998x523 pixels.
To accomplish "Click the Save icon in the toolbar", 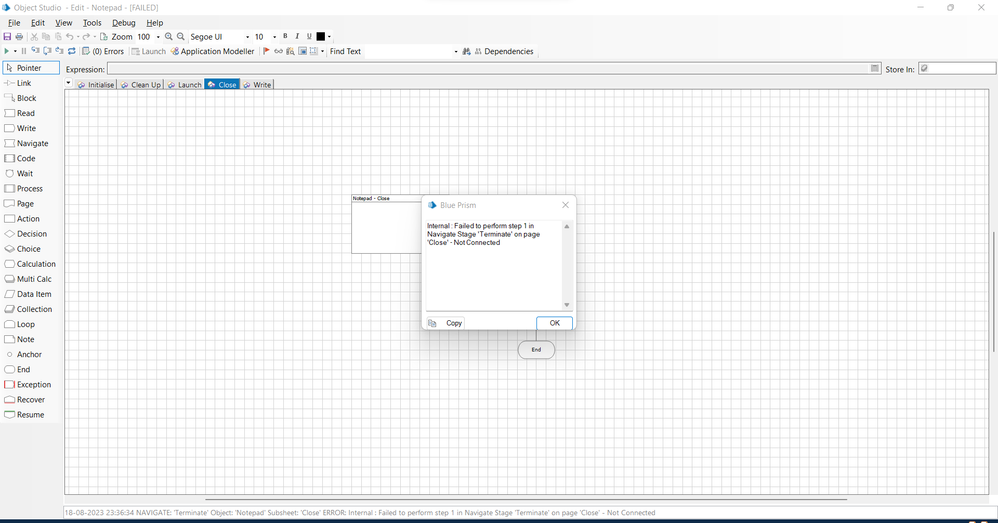I will pos(8,37).
